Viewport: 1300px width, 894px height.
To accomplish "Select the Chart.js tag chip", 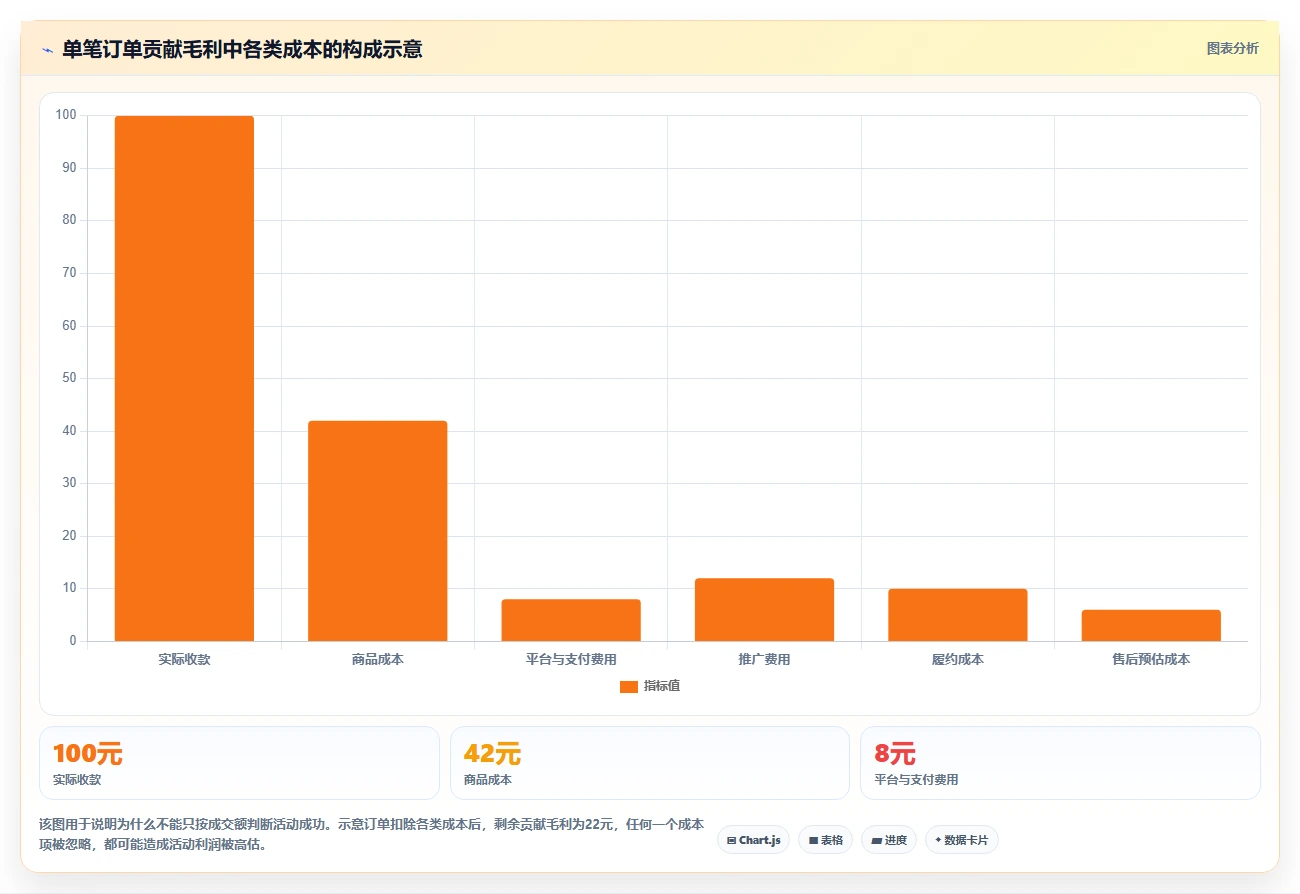I will [x=753, y=840].
